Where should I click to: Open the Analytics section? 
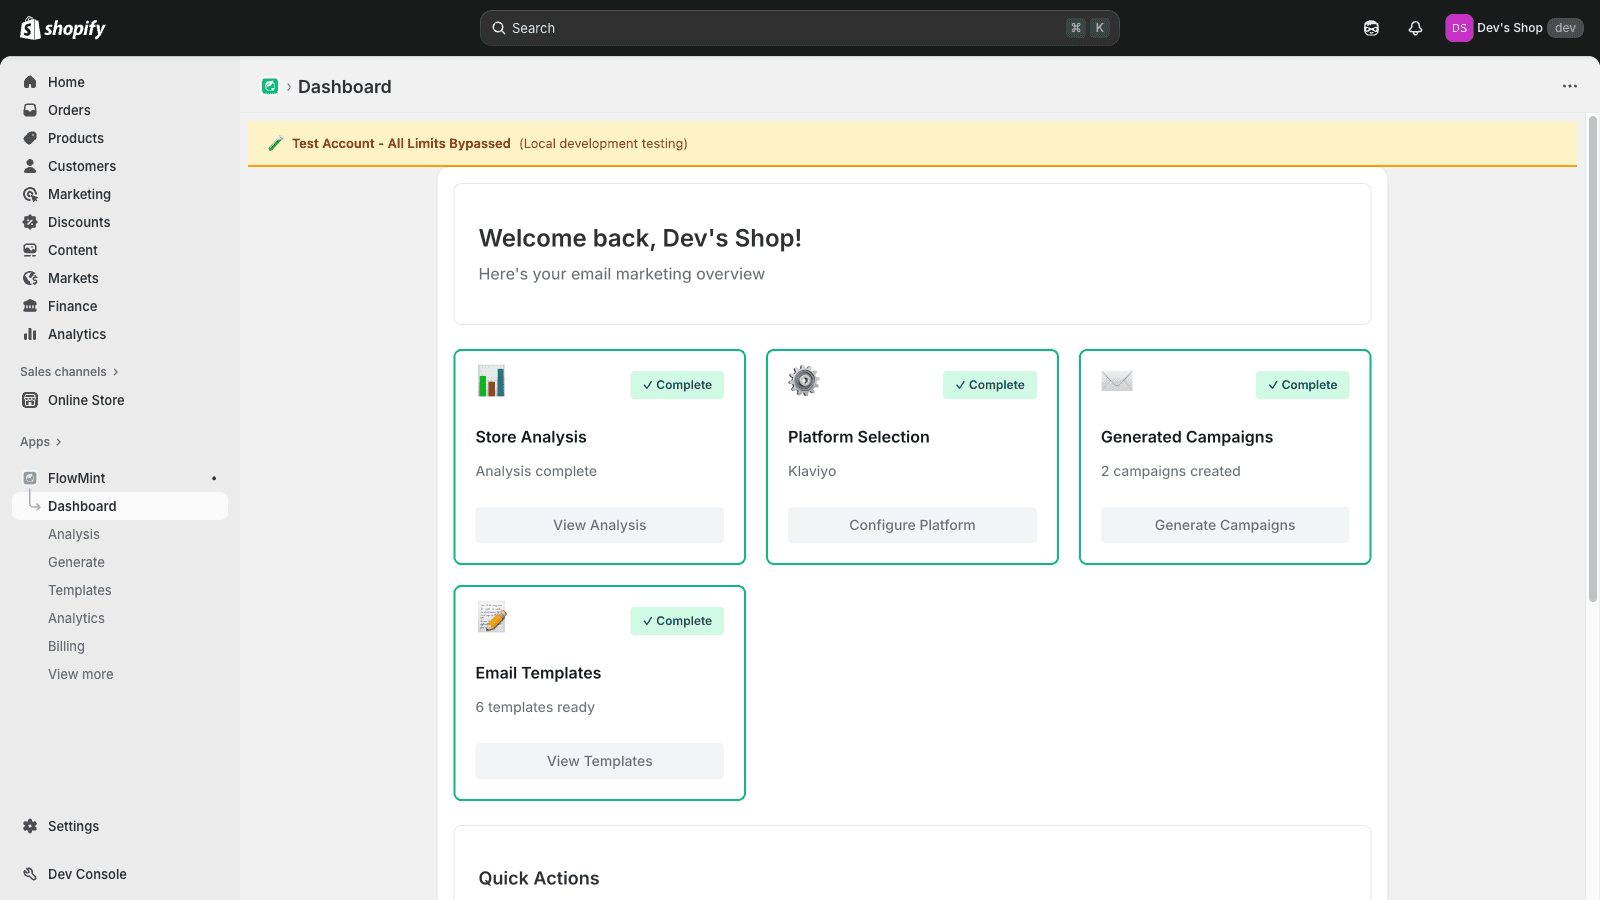click(x=76, y=334)
